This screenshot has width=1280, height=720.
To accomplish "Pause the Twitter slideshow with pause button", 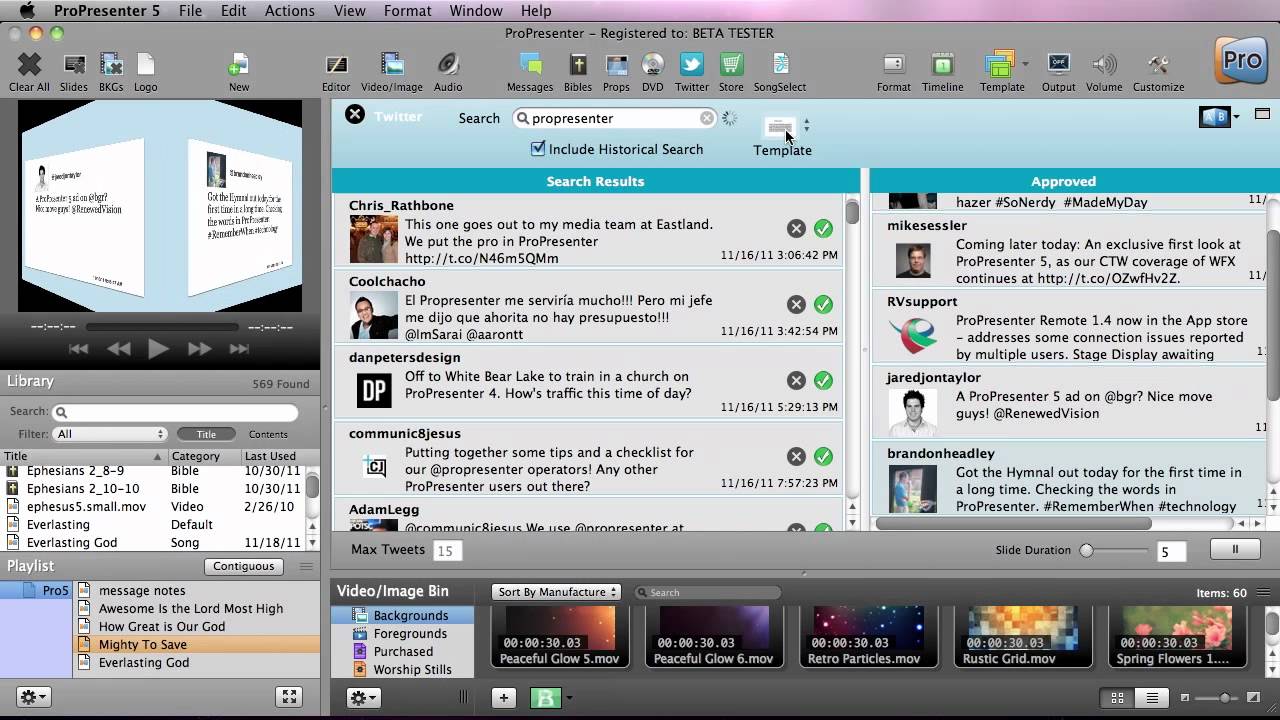I will coord(1235,549).
